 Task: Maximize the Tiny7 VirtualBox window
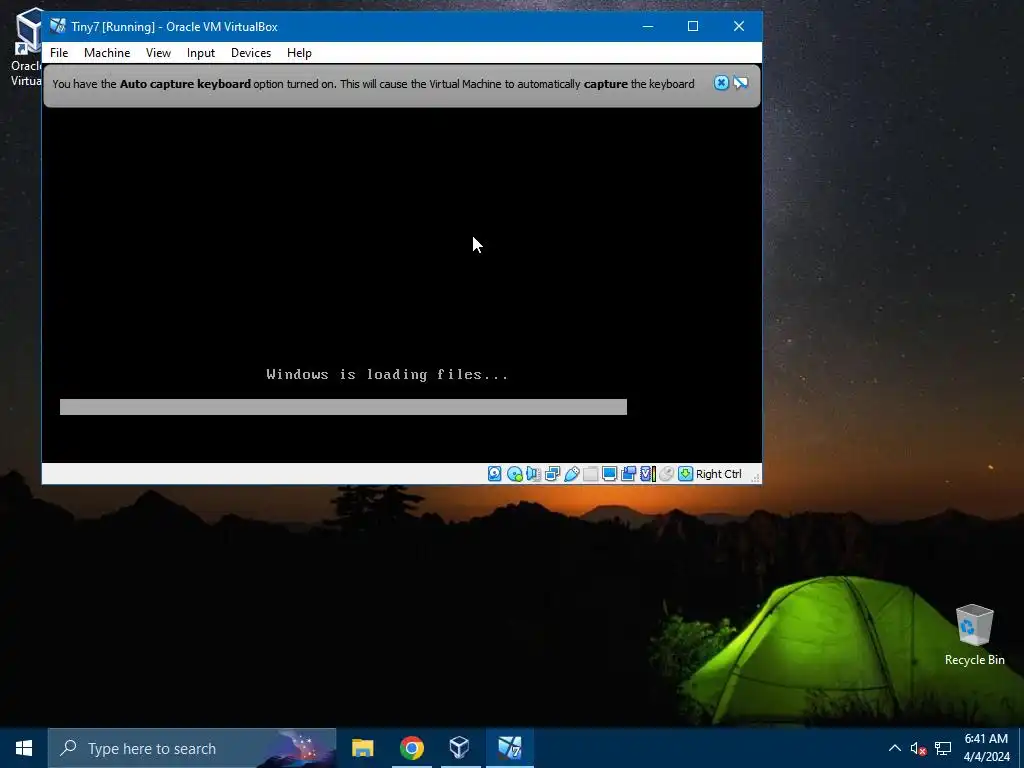click(x=693, y=26)
